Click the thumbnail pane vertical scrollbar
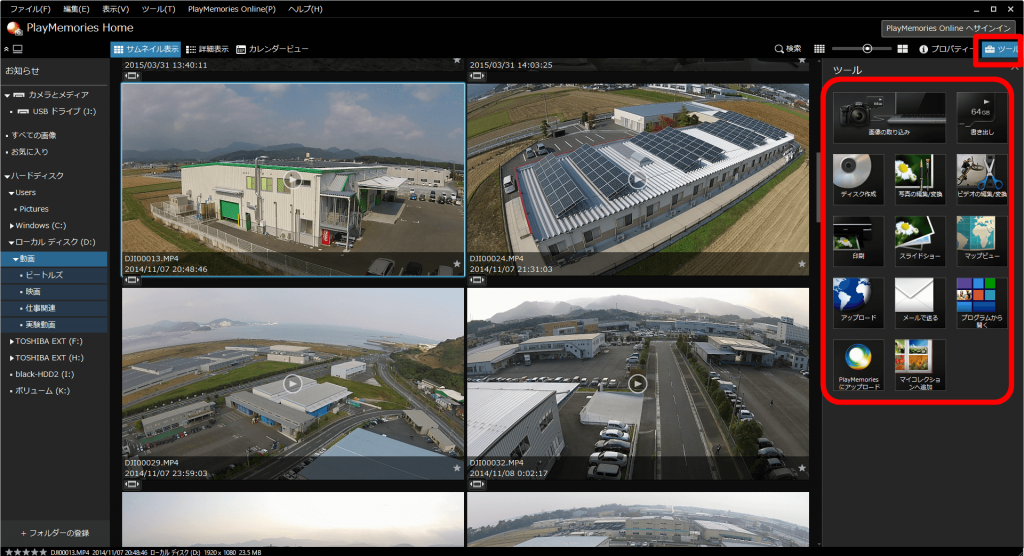Image resolution: width=1024 pixels, height=556 pixels. click(x=818, y=188)
